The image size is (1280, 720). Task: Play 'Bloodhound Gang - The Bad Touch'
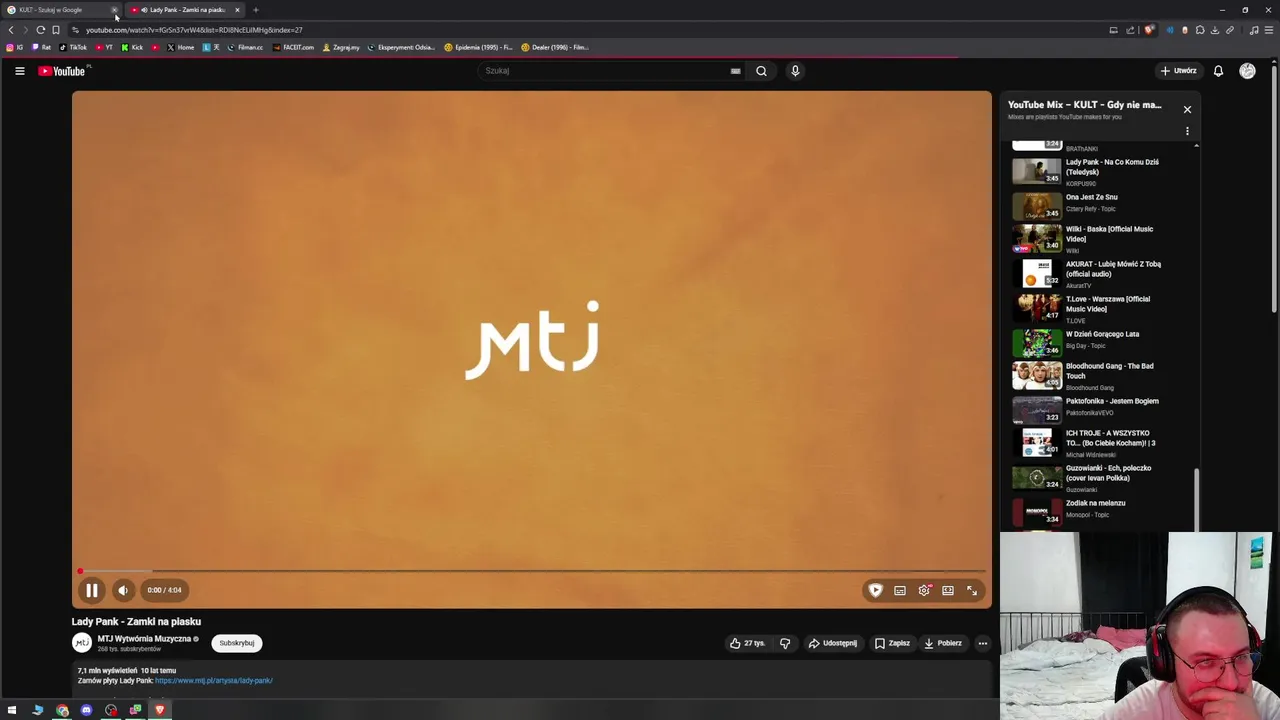[1100, 376]
